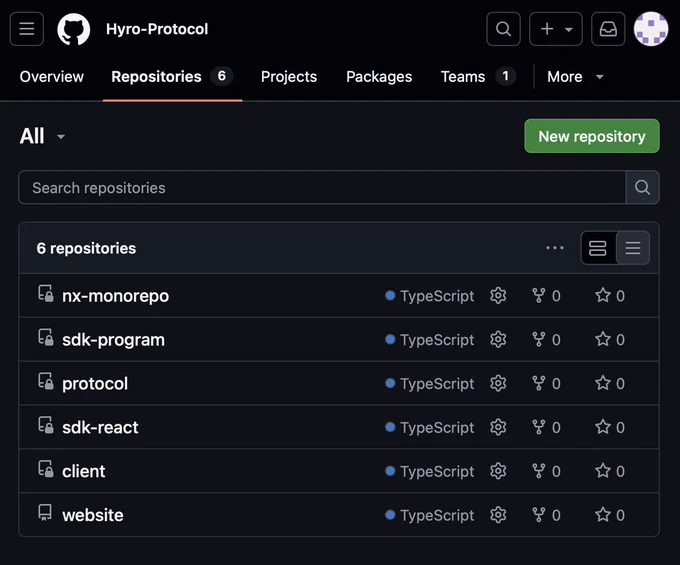Expand the All repositories filter dropdown
This screenshot has width=680, height=565.
[42, 136]
